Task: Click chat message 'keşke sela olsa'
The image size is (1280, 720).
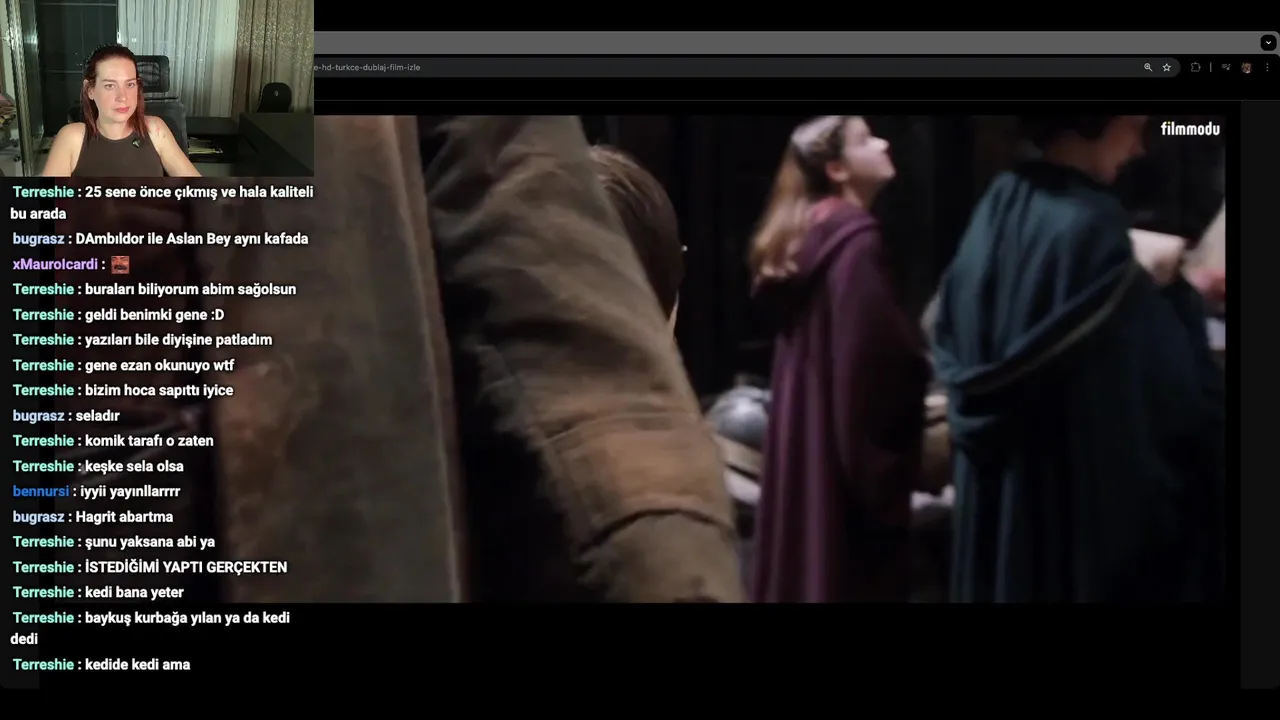Action: pos(134,466)
